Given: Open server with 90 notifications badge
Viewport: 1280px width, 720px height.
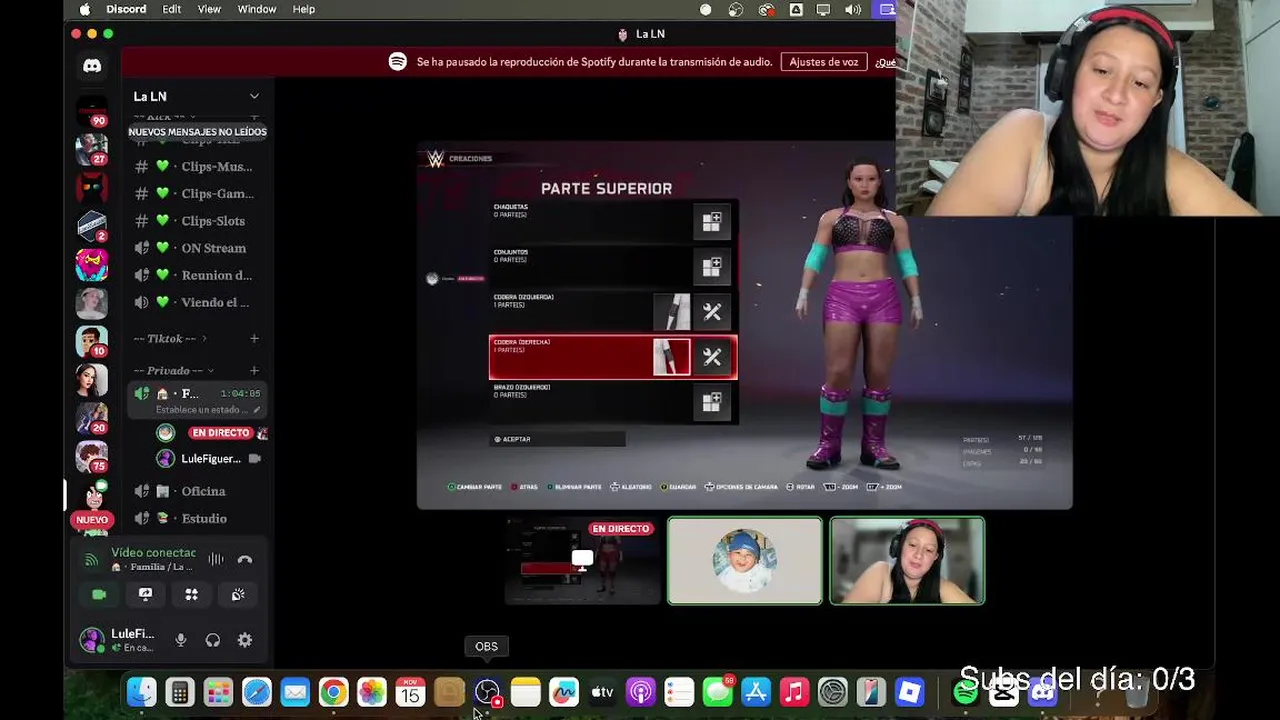Looking at the screenshot, I should click(x=92, y=113).
